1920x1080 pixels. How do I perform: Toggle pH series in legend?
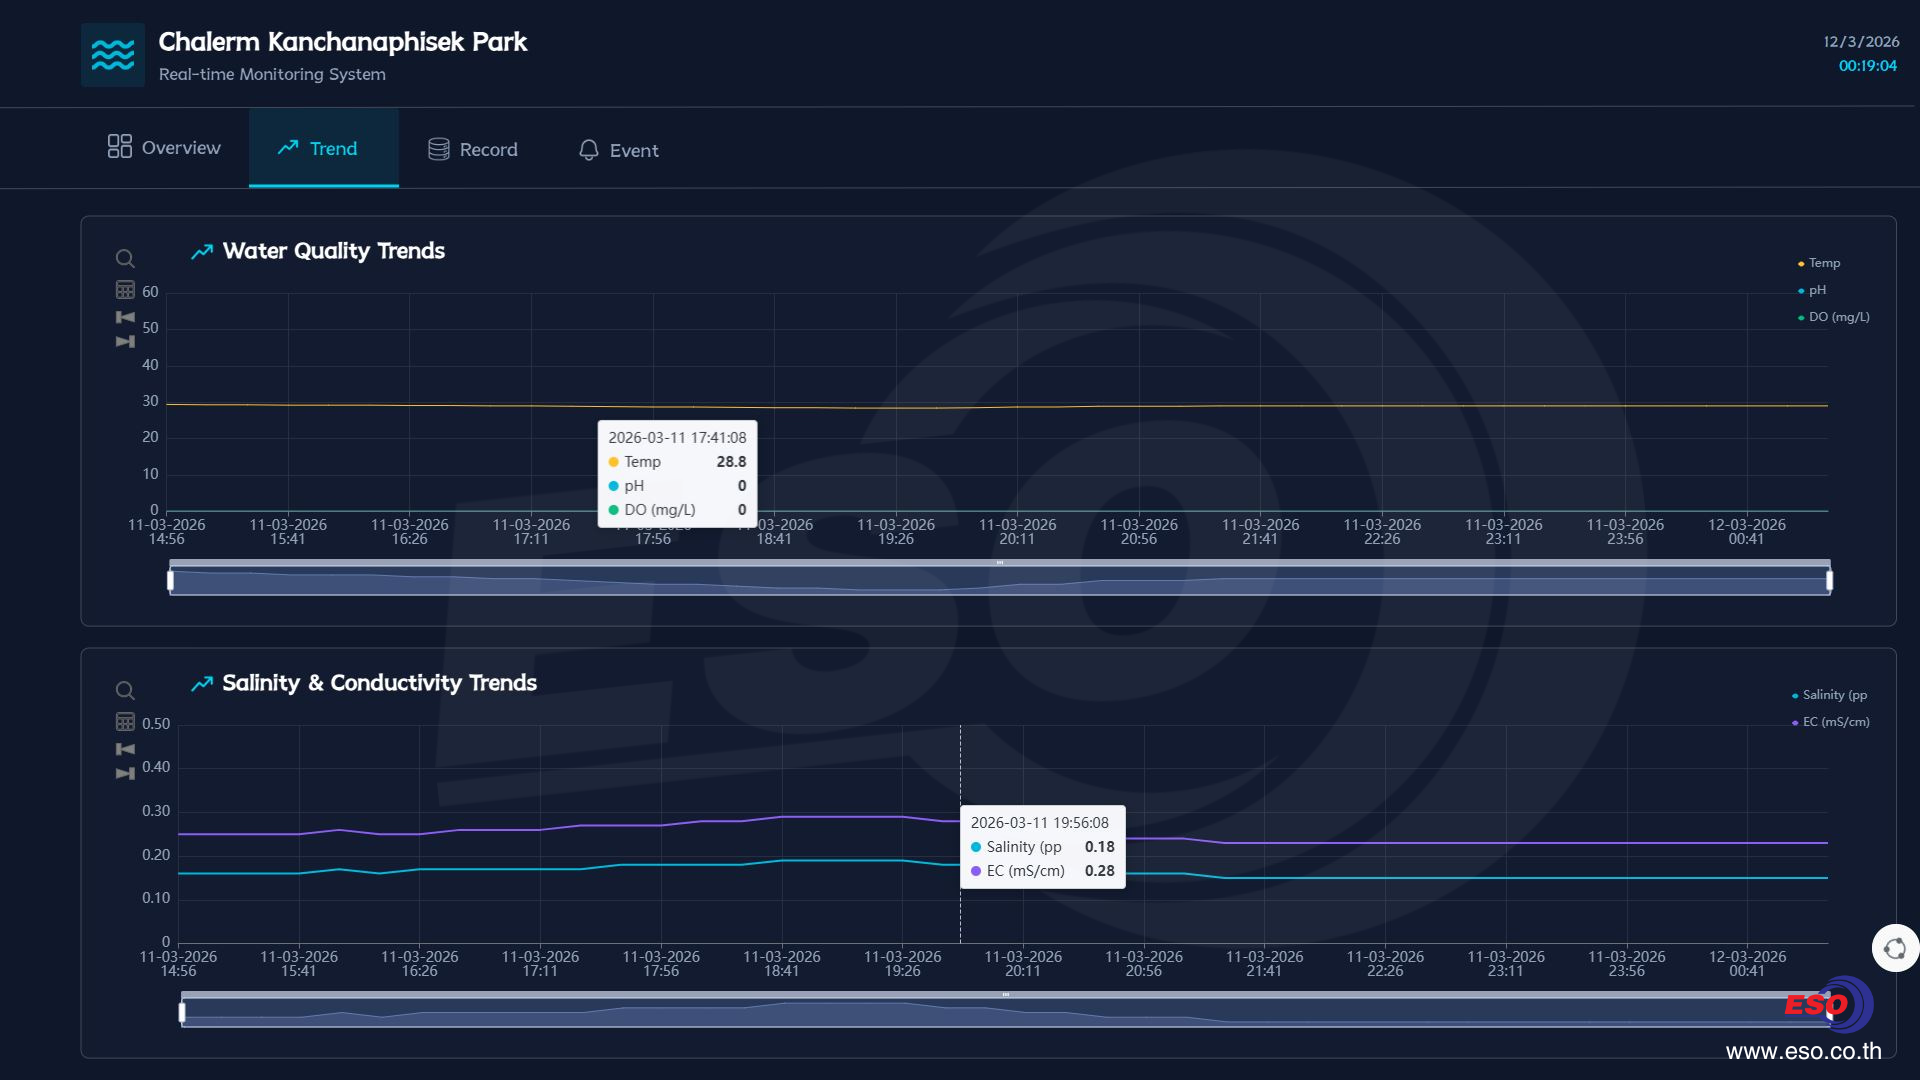[1816, 290]
